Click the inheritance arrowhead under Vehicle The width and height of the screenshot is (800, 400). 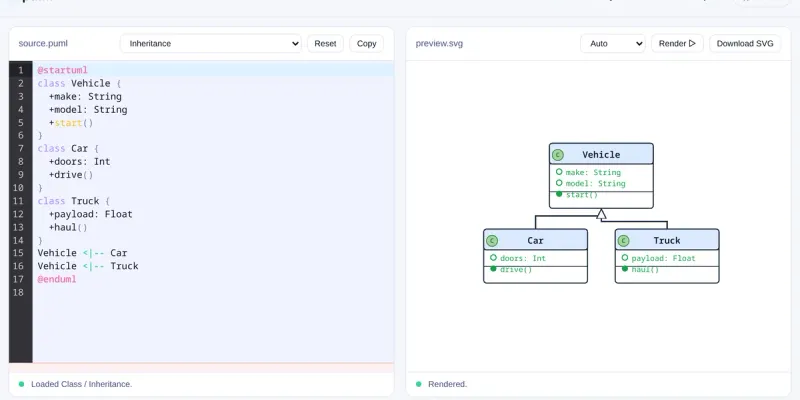(x=602, y=214)
